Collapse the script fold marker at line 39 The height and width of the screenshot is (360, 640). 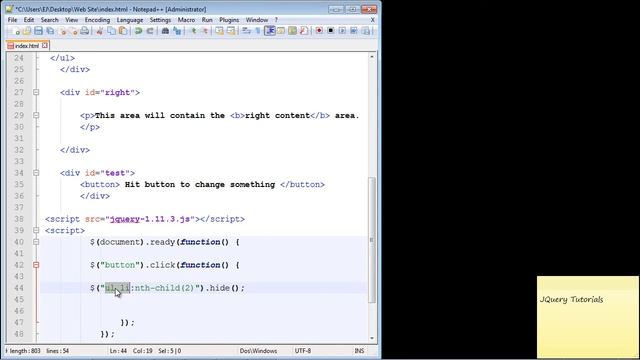pos(36,230)
